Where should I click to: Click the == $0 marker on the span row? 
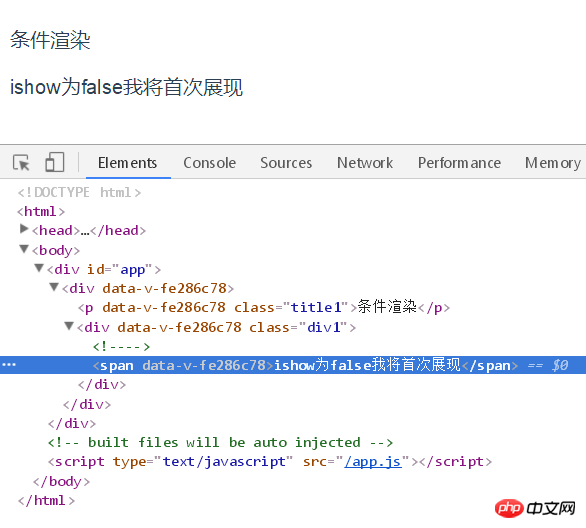click(548, 365)
